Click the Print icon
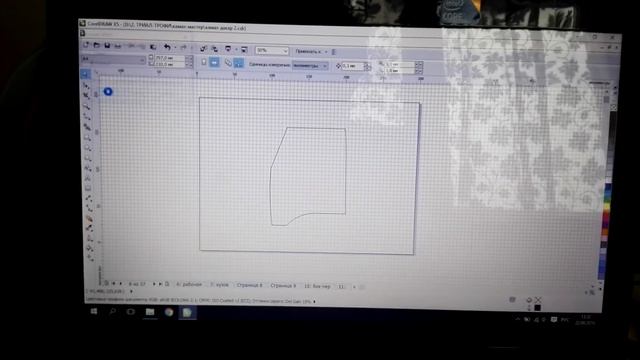Image resolution: width=640 pixels, height=360 pixels. 118,46
